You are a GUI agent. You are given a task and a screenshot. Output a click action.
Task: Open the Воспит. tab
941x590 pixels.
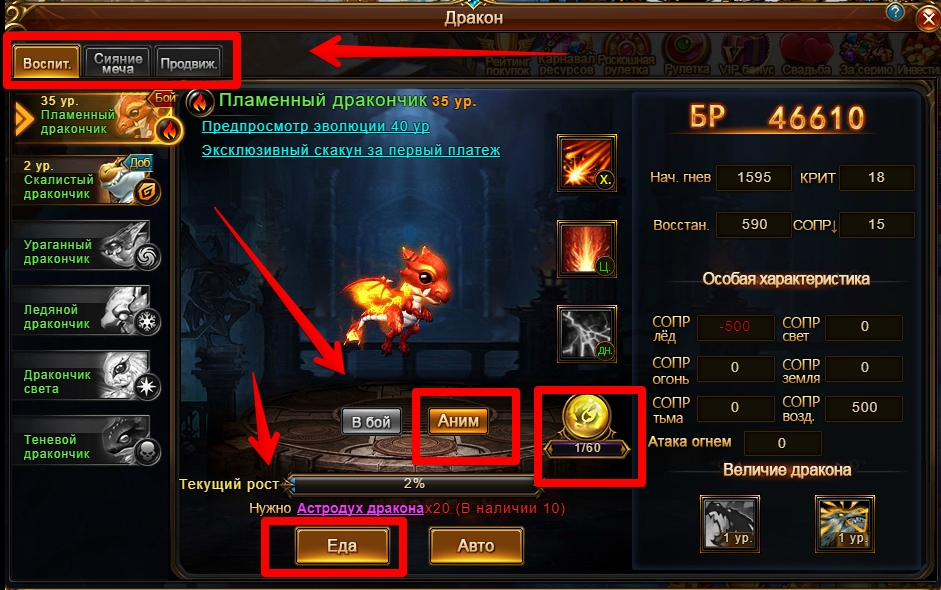tap(47, 62)
